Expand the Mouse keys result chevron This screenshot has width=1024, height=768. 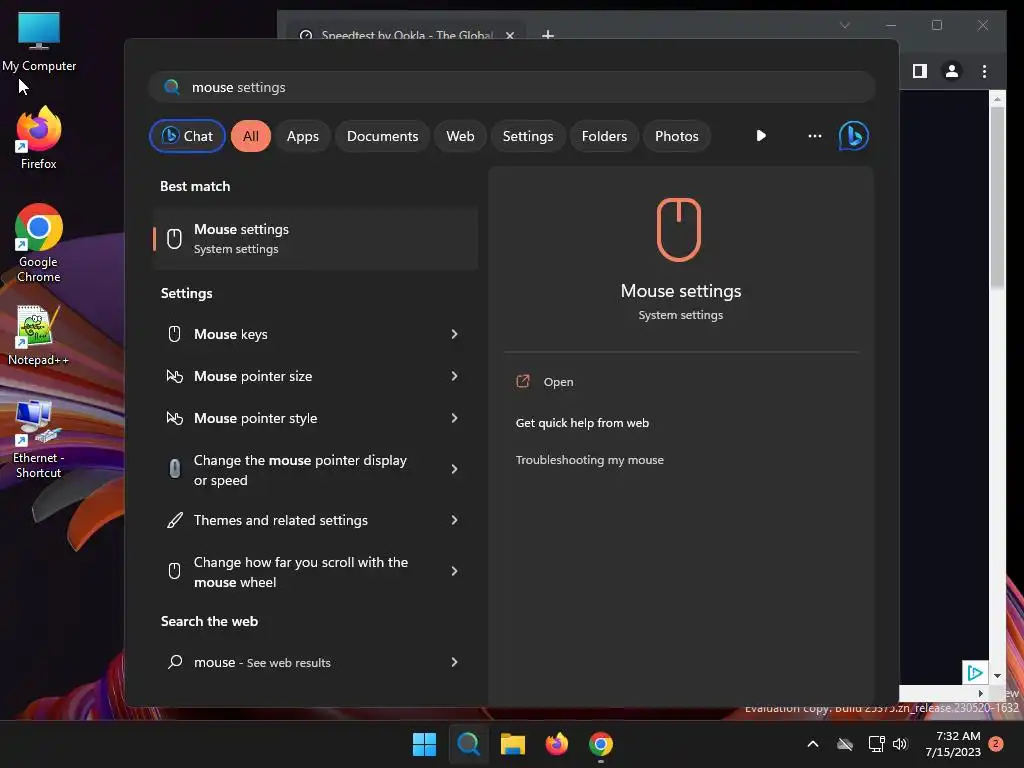click(x=455, y=334)
